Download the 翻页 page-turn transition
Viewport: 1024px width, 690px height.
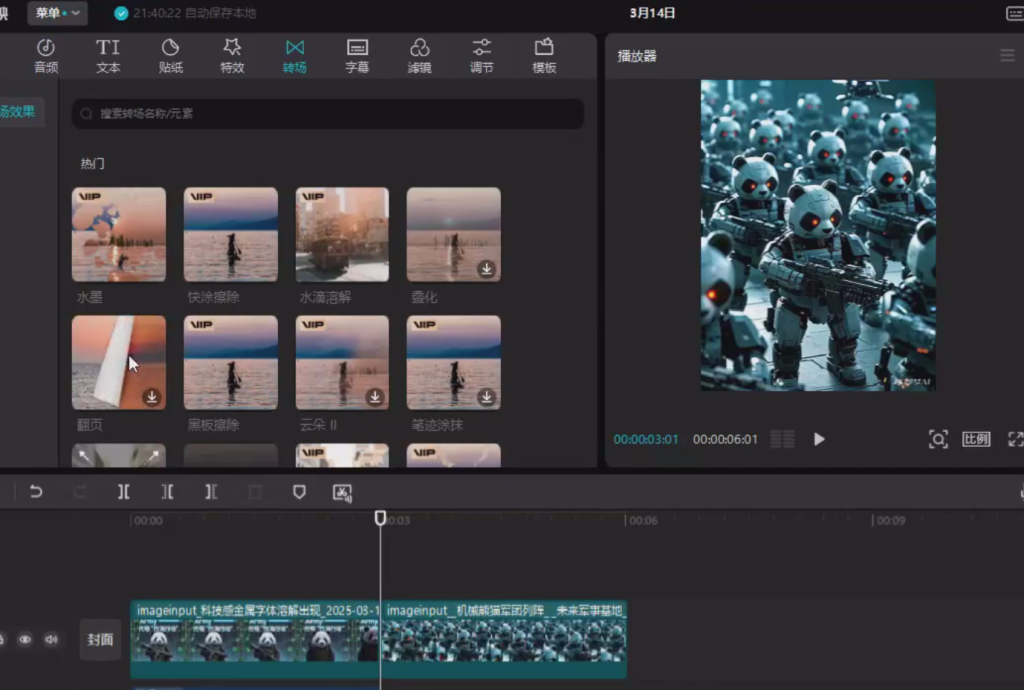[x=152, y=397]
